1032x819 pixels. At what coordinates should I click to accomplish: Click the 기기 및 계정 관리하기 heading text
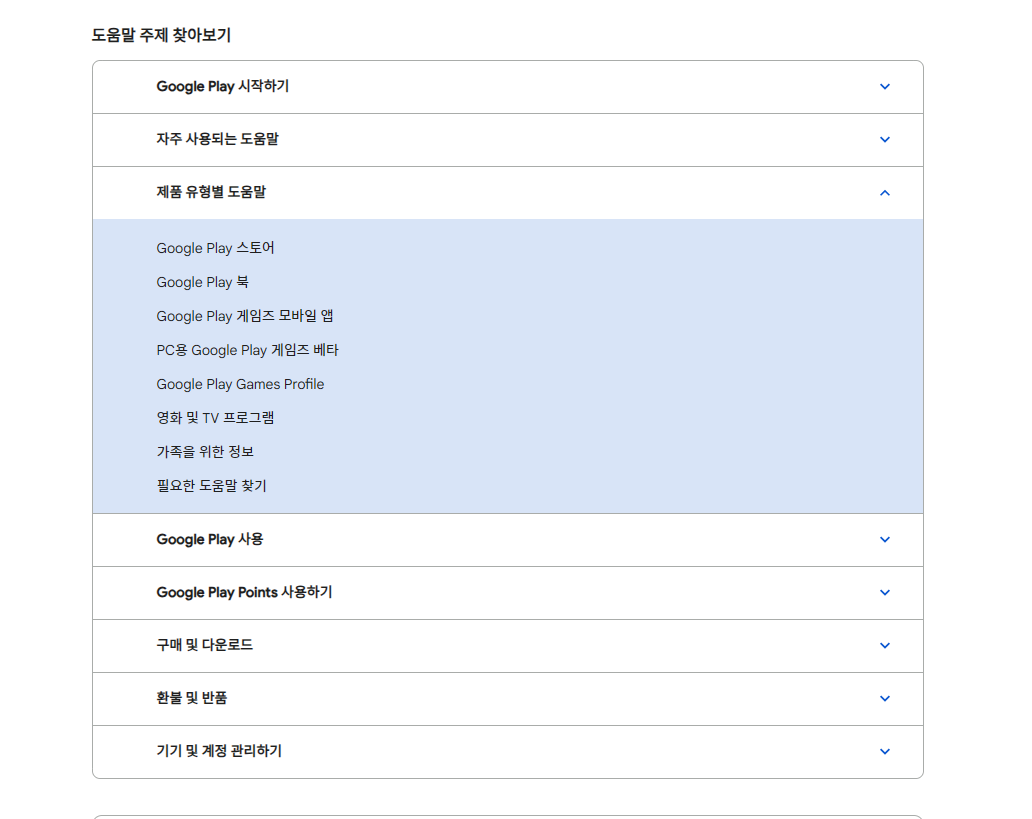(219, 751)
